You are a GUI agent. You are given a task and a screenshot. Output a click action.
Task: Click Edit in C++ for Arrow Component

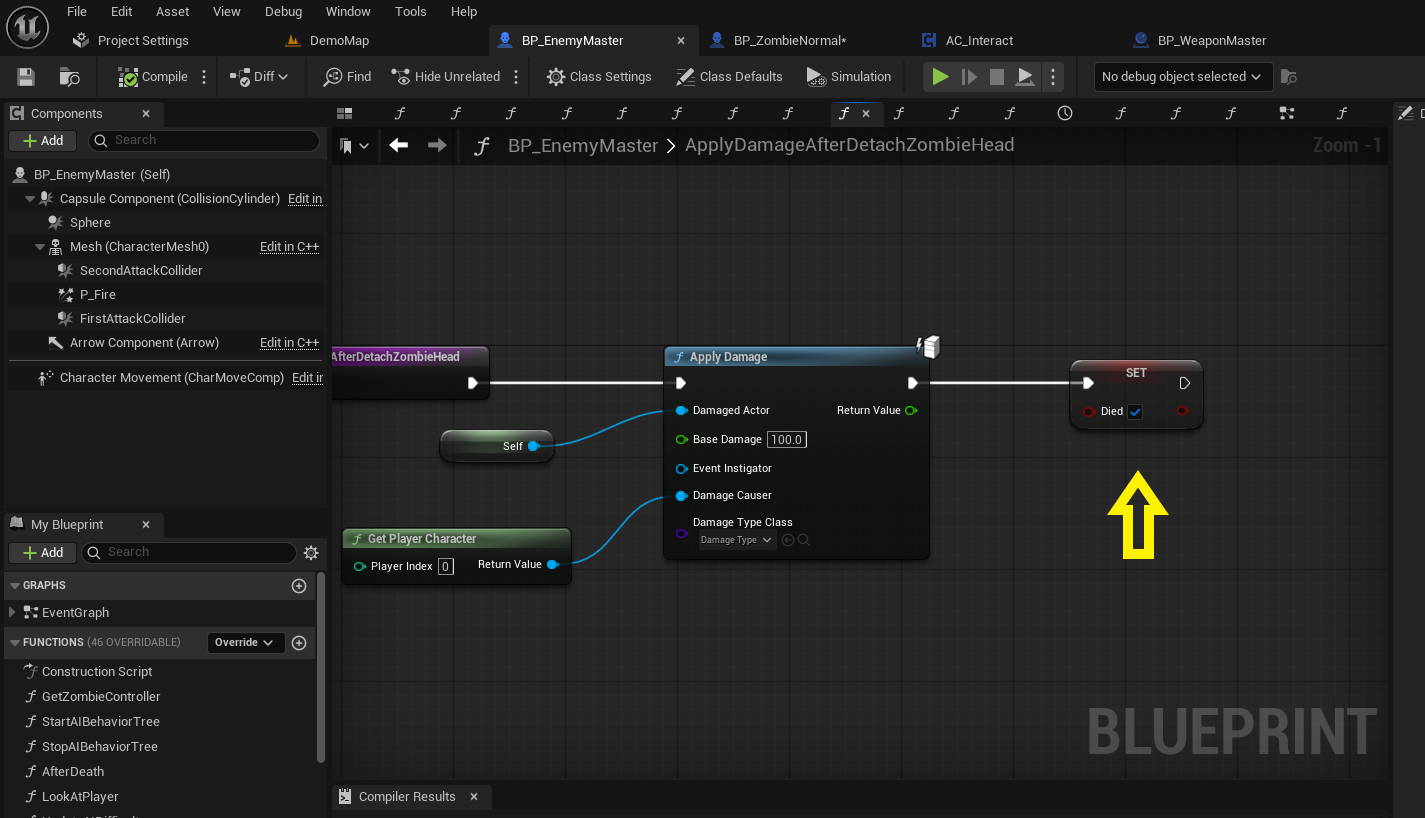pyautogui.click(x=289, y=343)
